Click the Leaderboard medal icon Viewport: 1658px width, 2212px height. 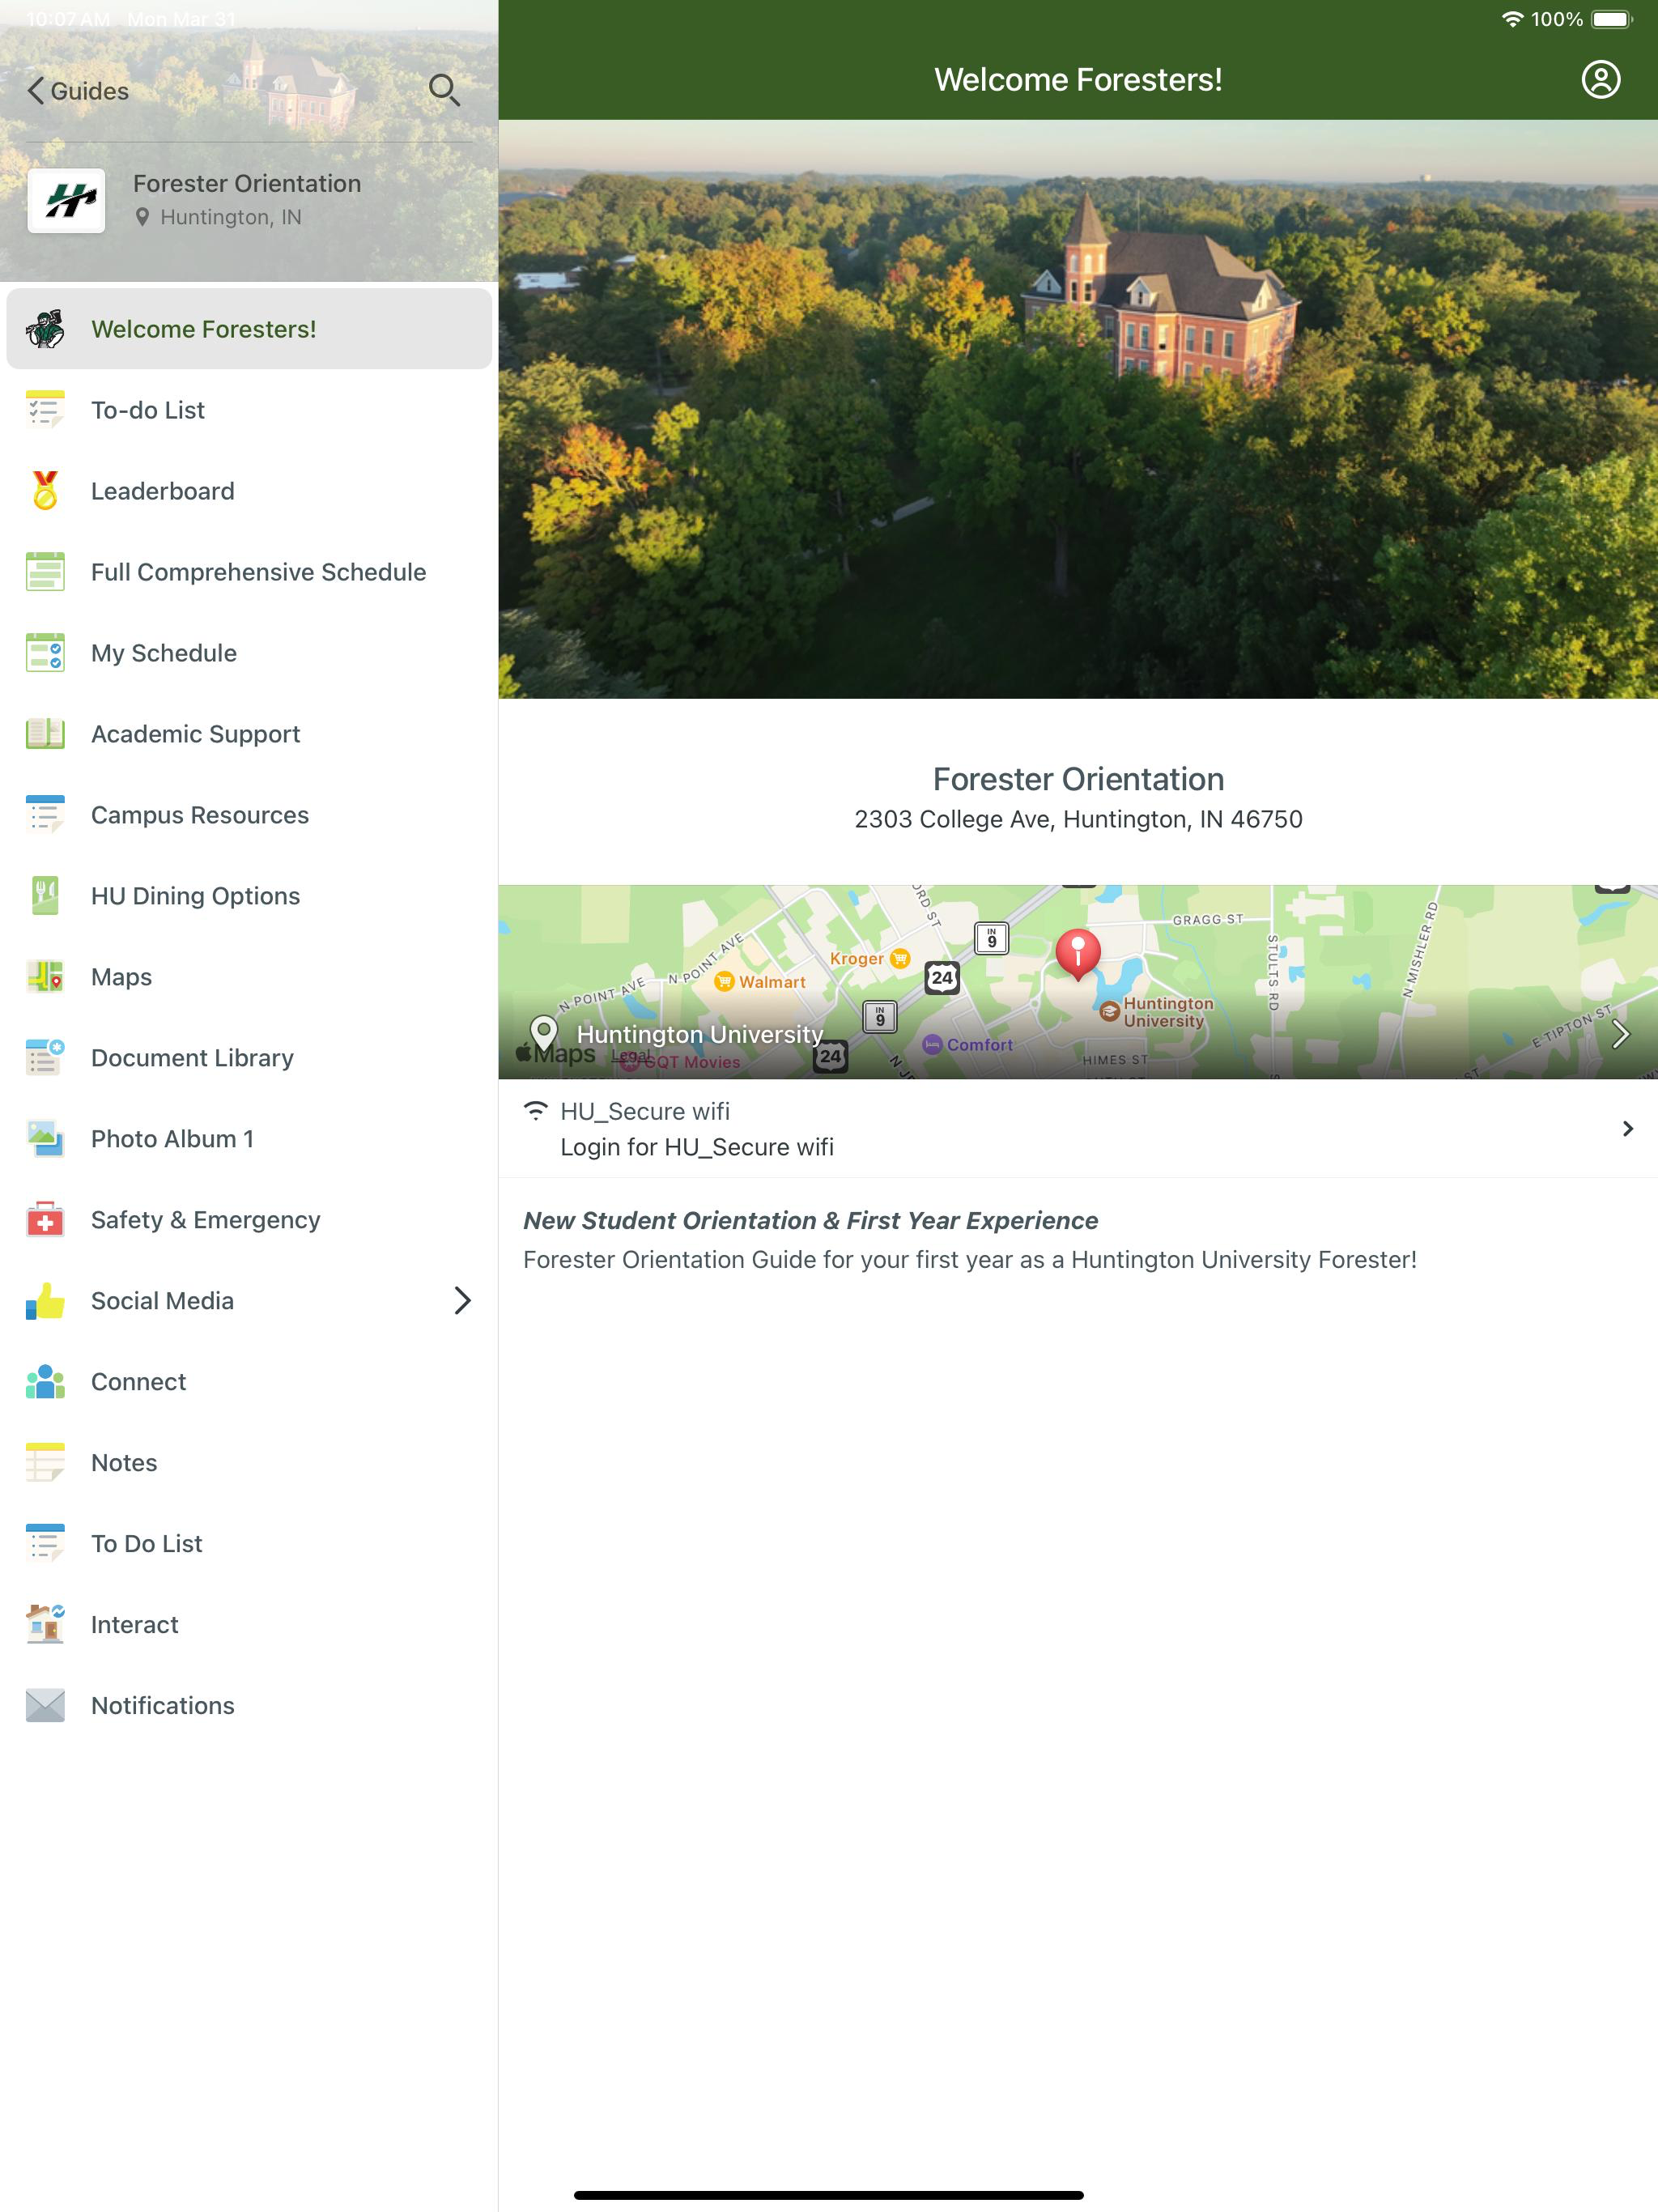click(45, 491)
